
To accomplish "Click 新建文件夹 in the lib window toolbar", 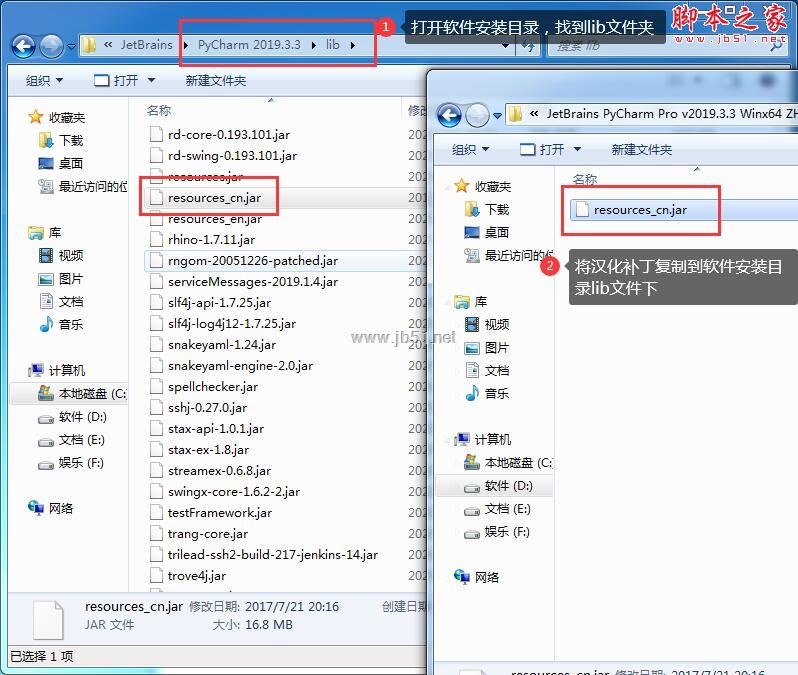I will pos(216,80).
